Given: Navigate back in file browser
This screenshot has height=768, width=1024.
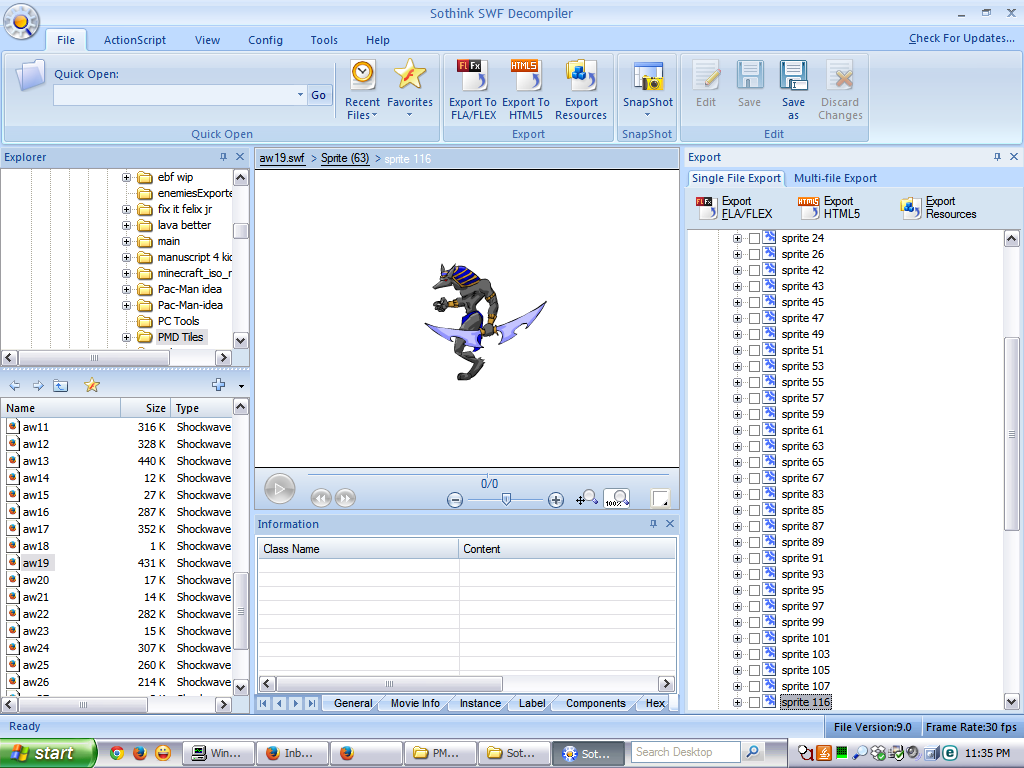Looking at the screenshot, I should tap(14, 386).
